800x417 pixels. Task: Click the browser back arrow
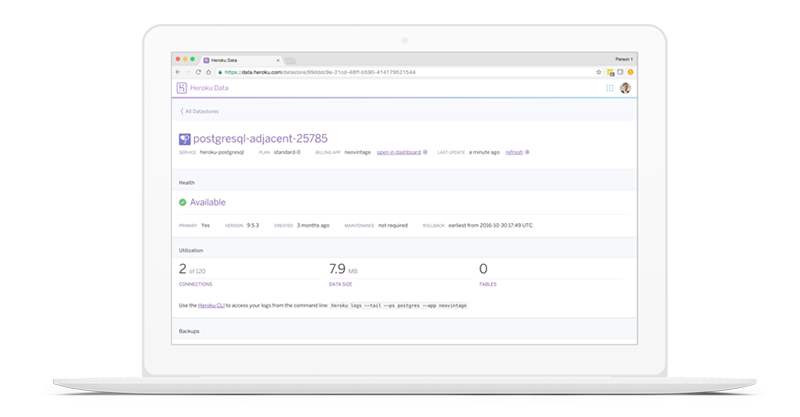178,72
